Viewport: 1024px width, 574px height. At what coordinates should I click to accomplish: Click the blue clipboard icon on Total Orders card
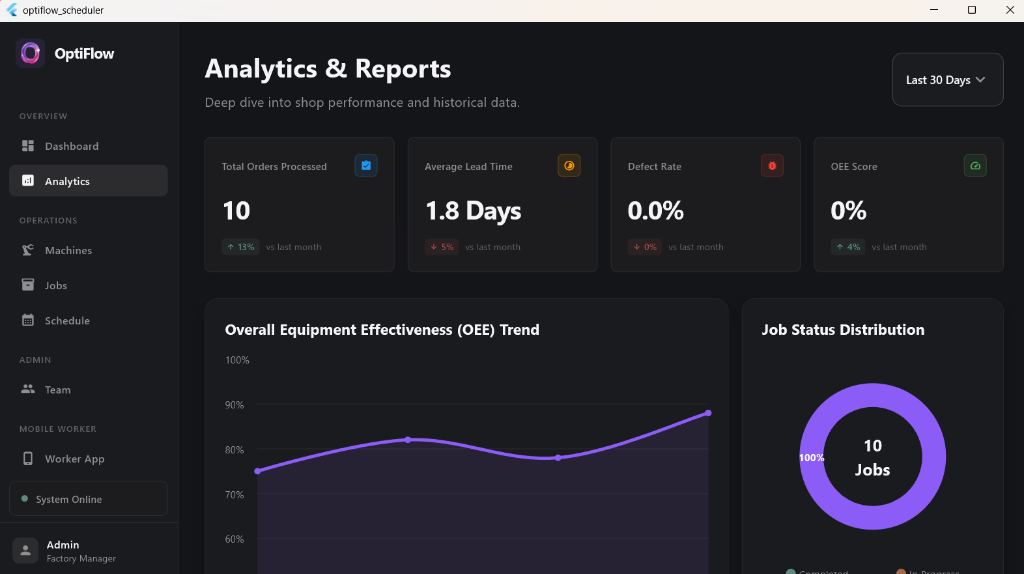[x=366, y=165]
